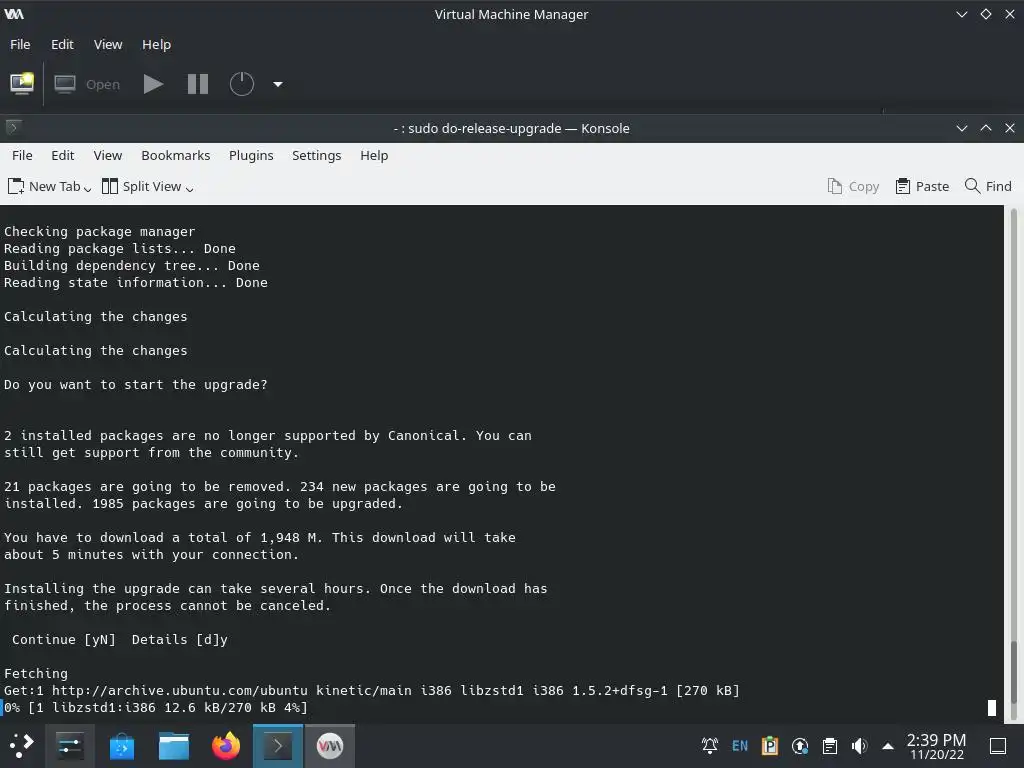Click the Konsole title bar window icon
Image resolution: width=1024 pixels, height=768 pixels.
coord(12,127)
